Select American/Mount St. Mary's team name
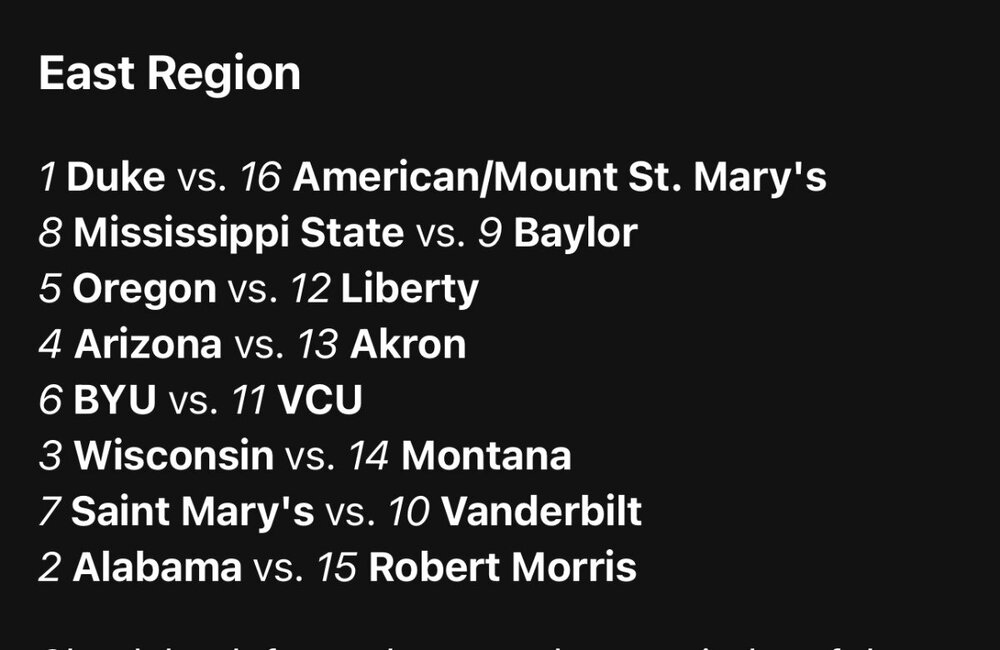 559,178
